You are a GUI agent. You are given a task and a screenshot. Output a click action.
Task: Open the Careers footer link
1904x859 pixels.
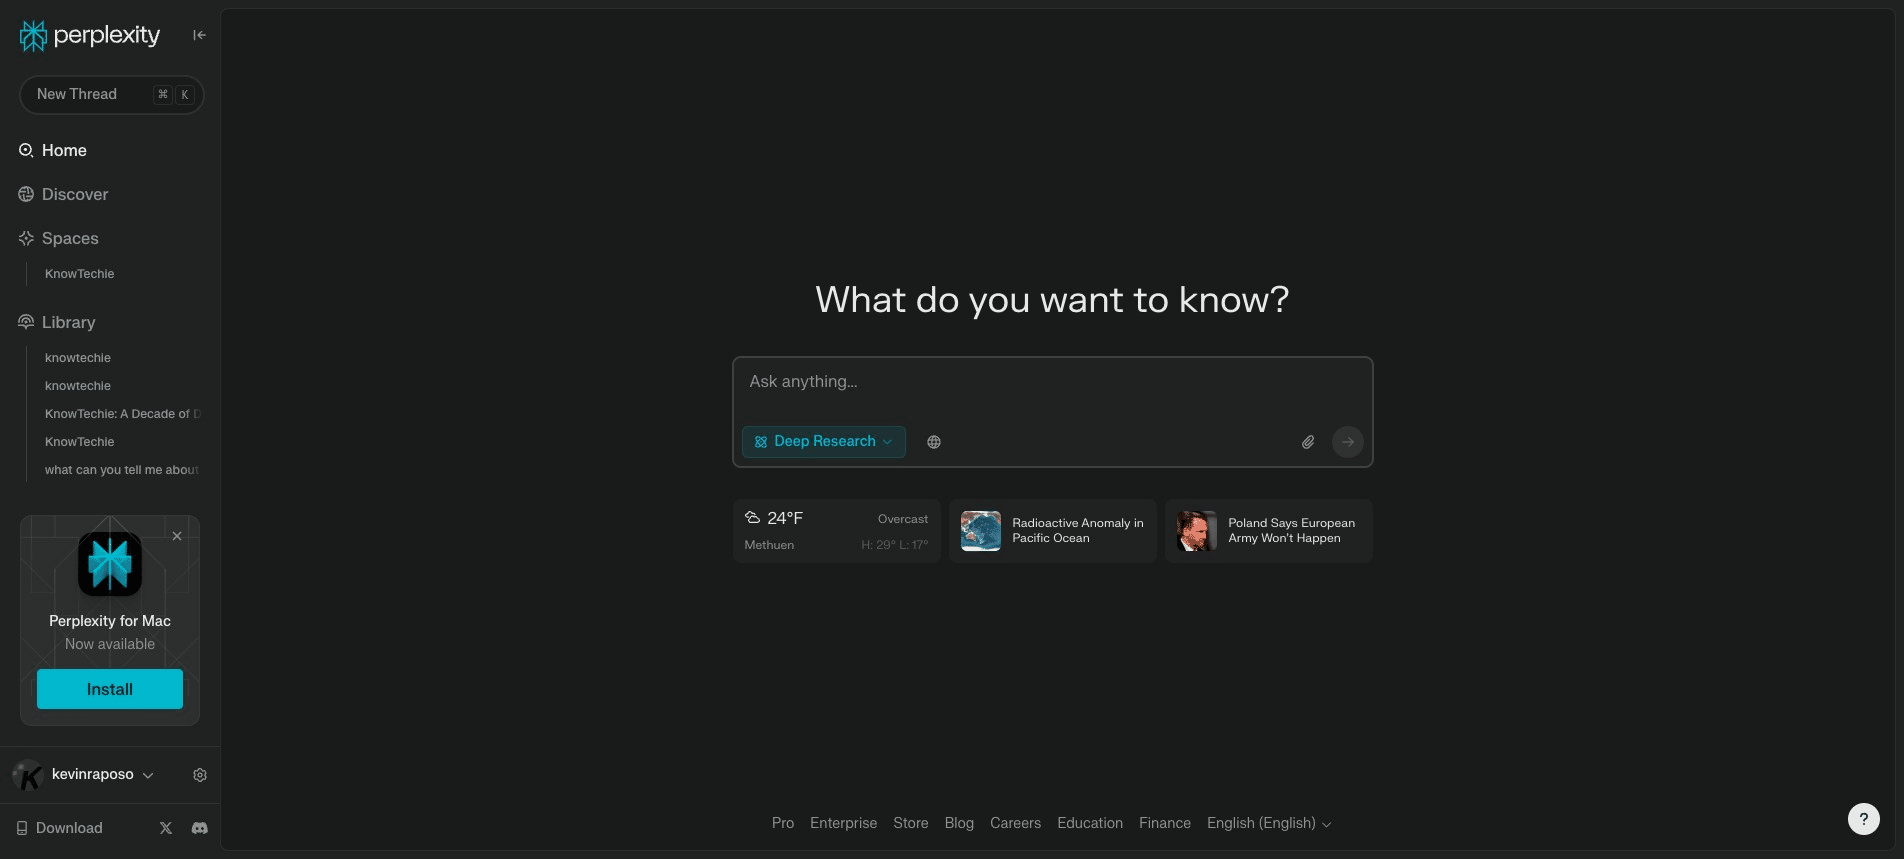click(1015, 823)
